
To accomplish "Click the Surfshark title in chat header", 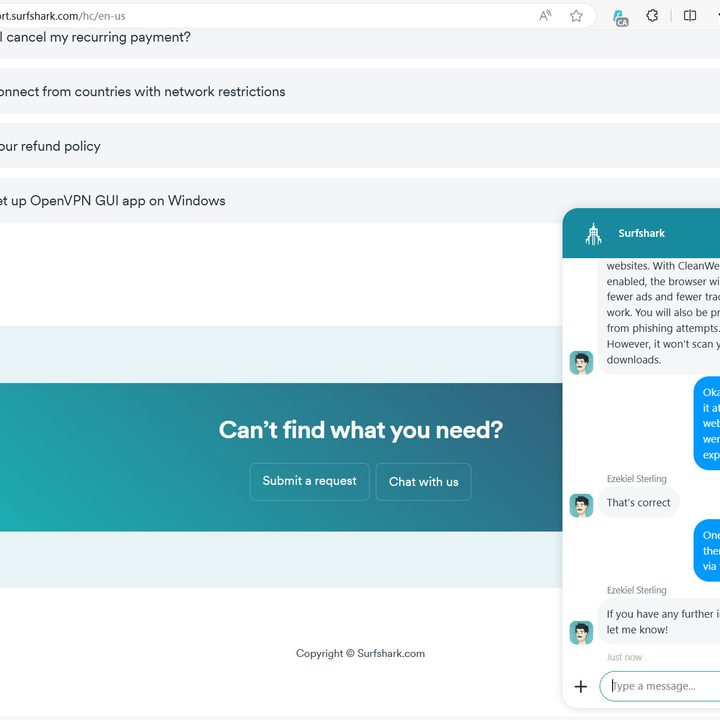I will tap(641, 233).
